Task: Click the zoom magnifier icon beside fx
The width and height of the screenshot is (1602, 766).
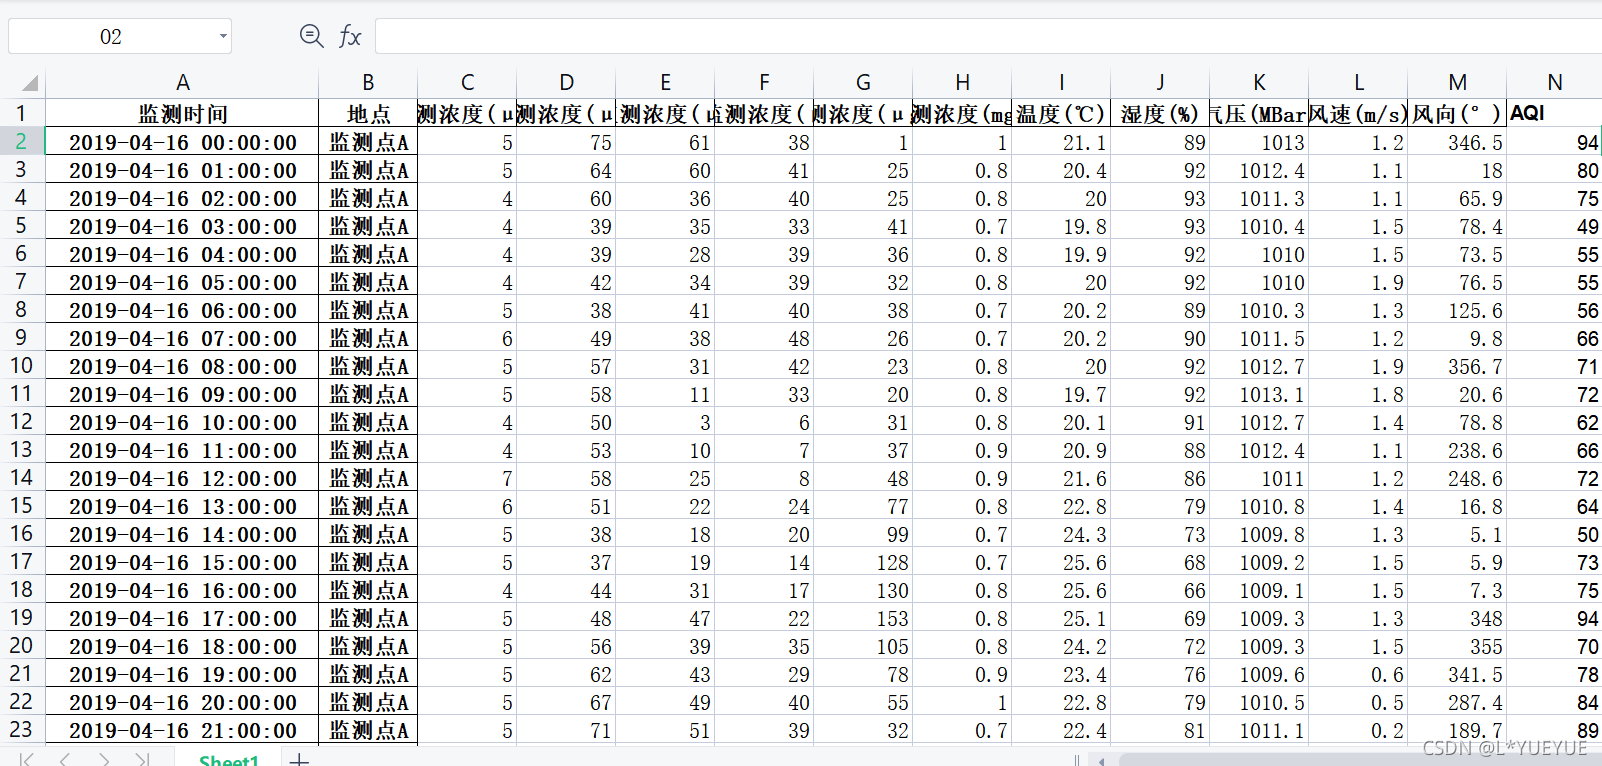Action: (312, 37)
